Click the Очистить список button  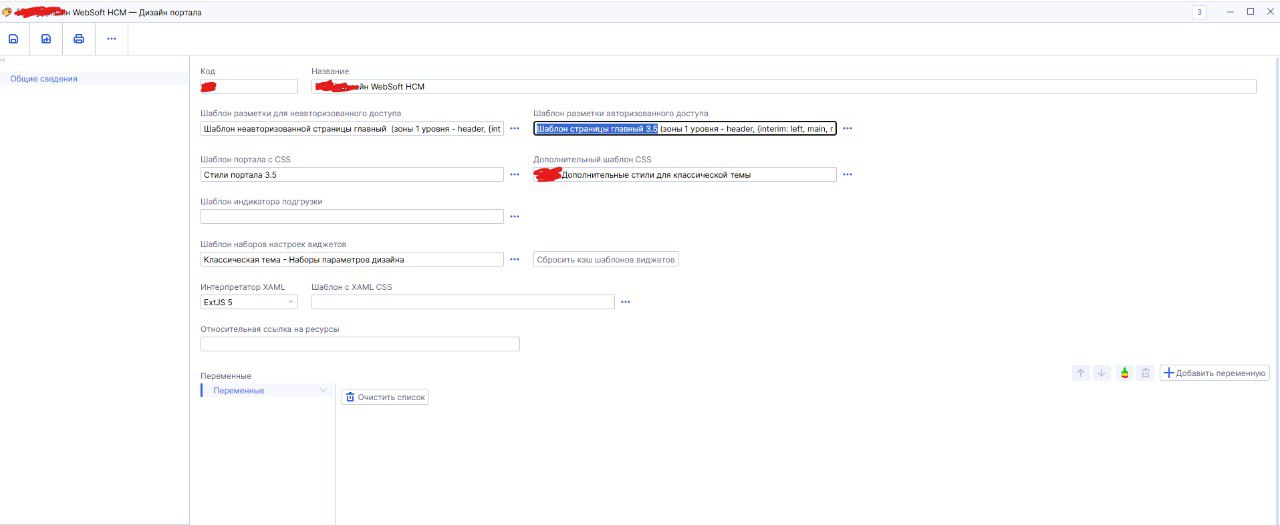tap(385, 397)
